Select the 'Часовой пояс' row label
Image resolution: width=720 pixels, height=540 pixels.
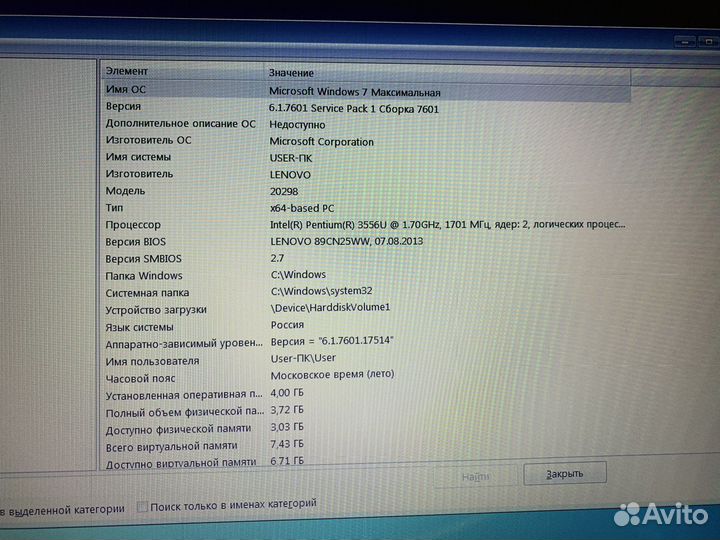pos(140,379)
